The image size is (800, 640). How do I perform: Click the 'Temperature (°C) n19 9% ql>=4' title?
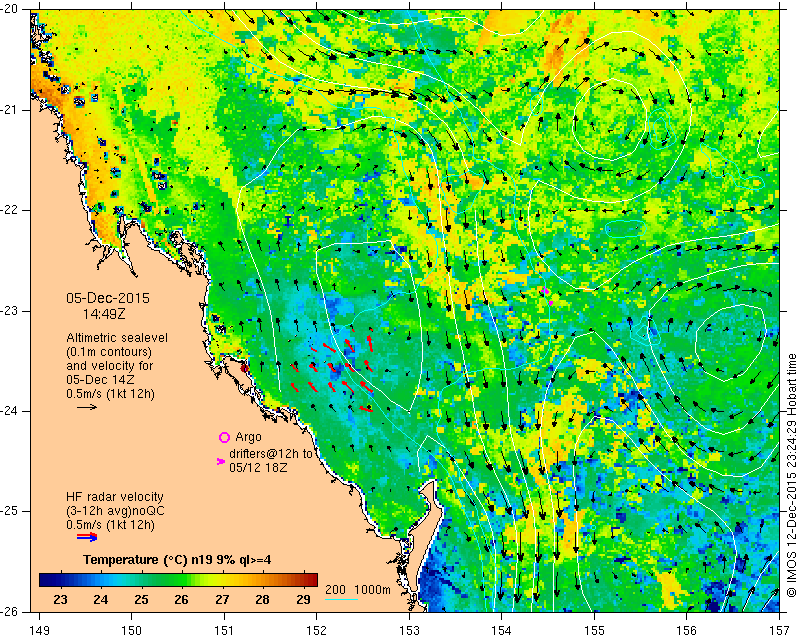177,560
